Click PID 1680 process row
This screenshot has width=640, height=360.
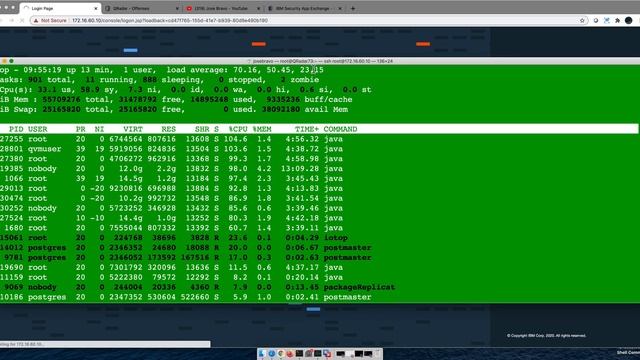pos(171,228)
